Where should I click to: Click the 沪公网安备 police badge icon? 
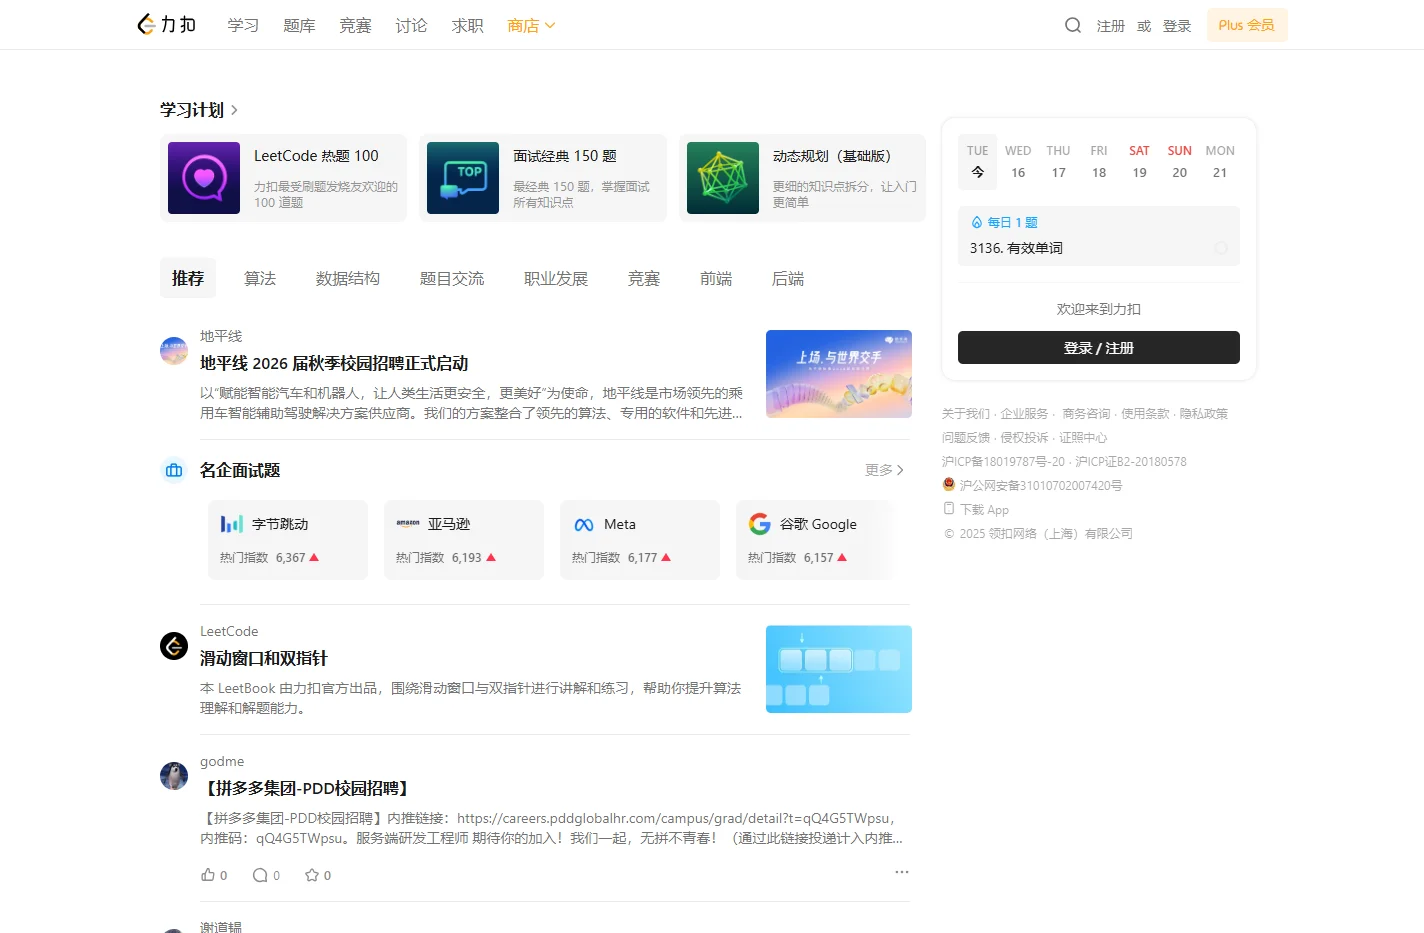(949, 484)
